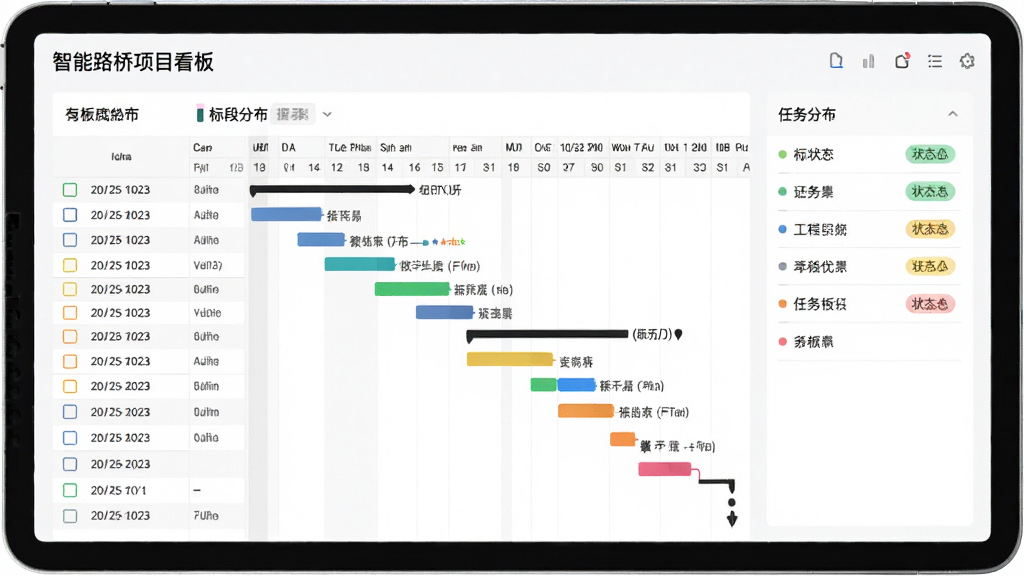The height and width of the screenshot is (576, 1024).
Task: Click the small teal milestone dot before the colored stars
Action: [x=425, y=242]
